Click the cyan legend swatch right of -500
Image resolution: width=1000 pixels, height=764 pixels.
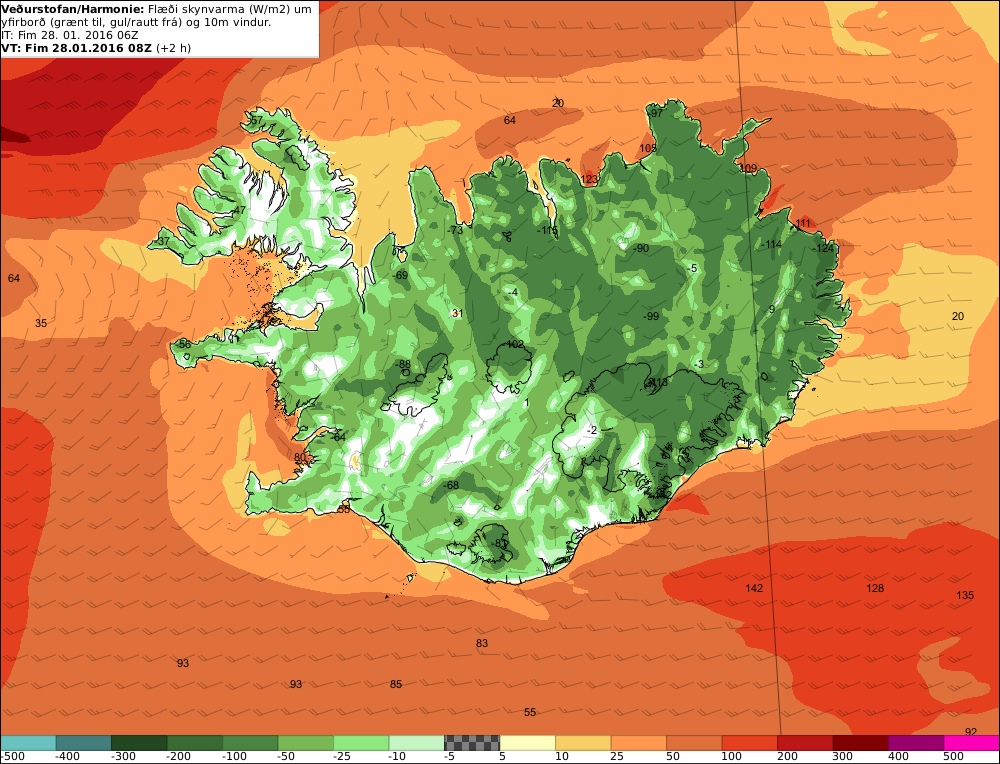(28, 743)
